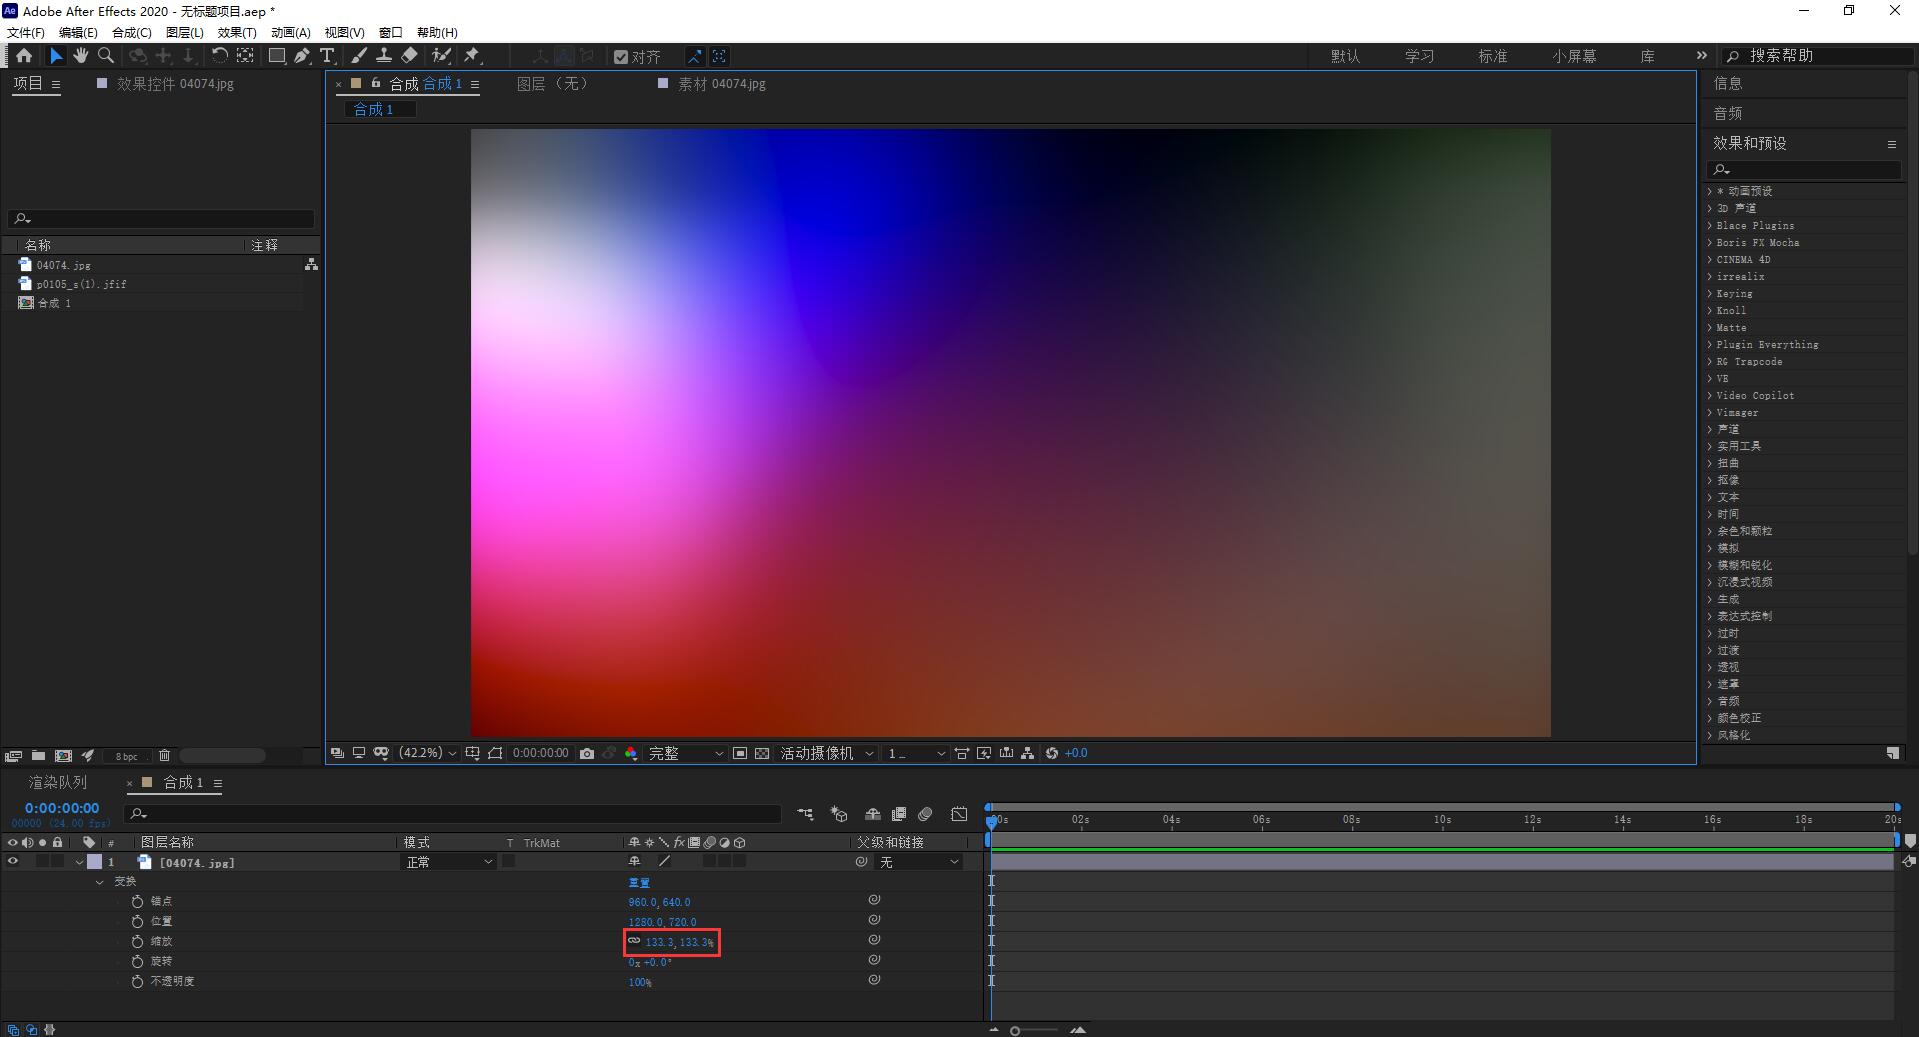Open the 合成(C) menu
This screenshot has height=1037, width=1919.
pos(131,32)
